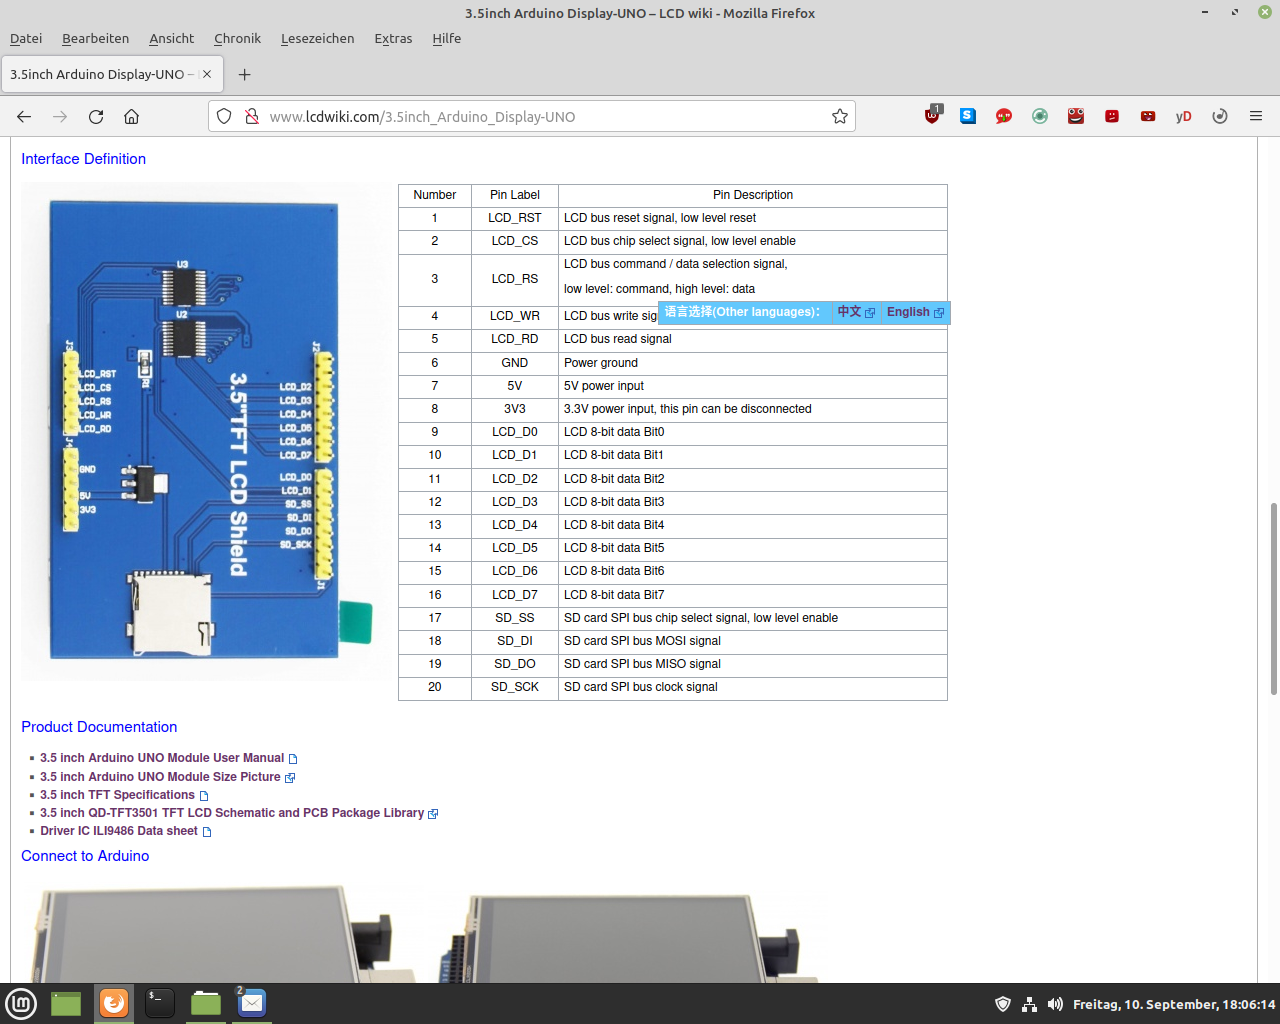The image size is (1280, 1024).
Task: Click the show desktop icon in taskbar
Action: 66,1003
